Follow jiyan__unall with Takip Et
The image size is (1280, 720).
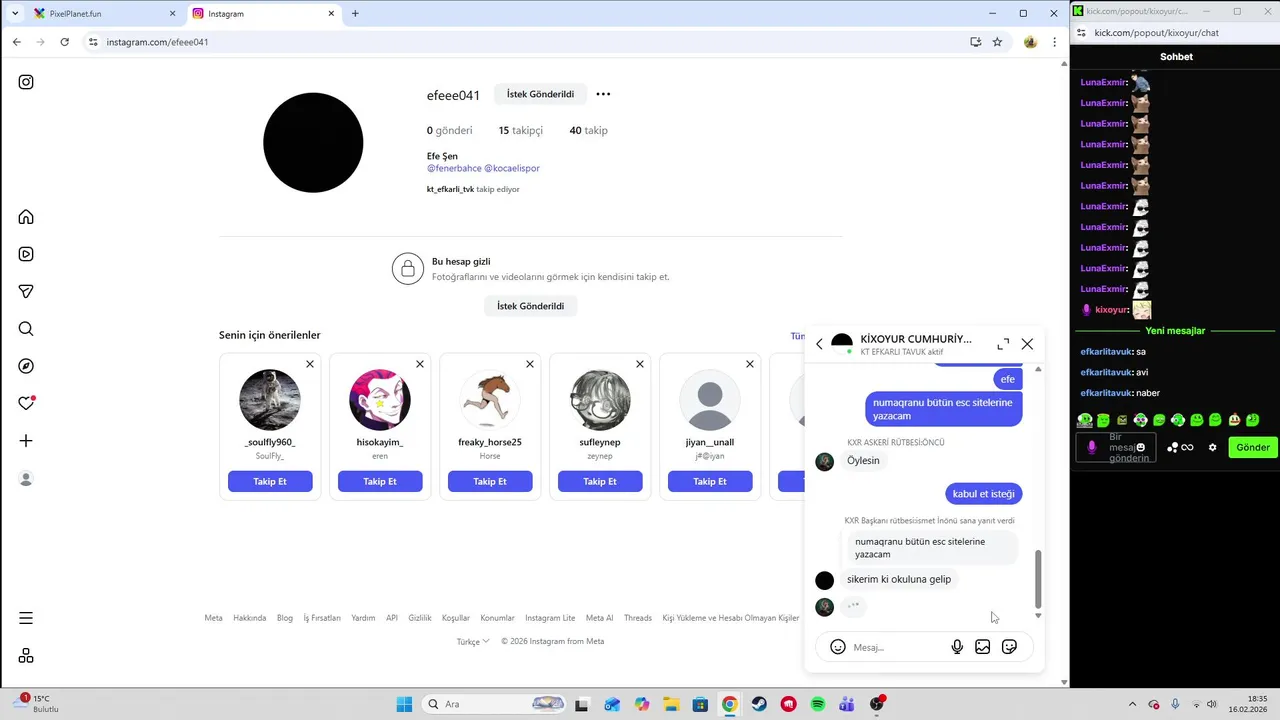(710, 481)
